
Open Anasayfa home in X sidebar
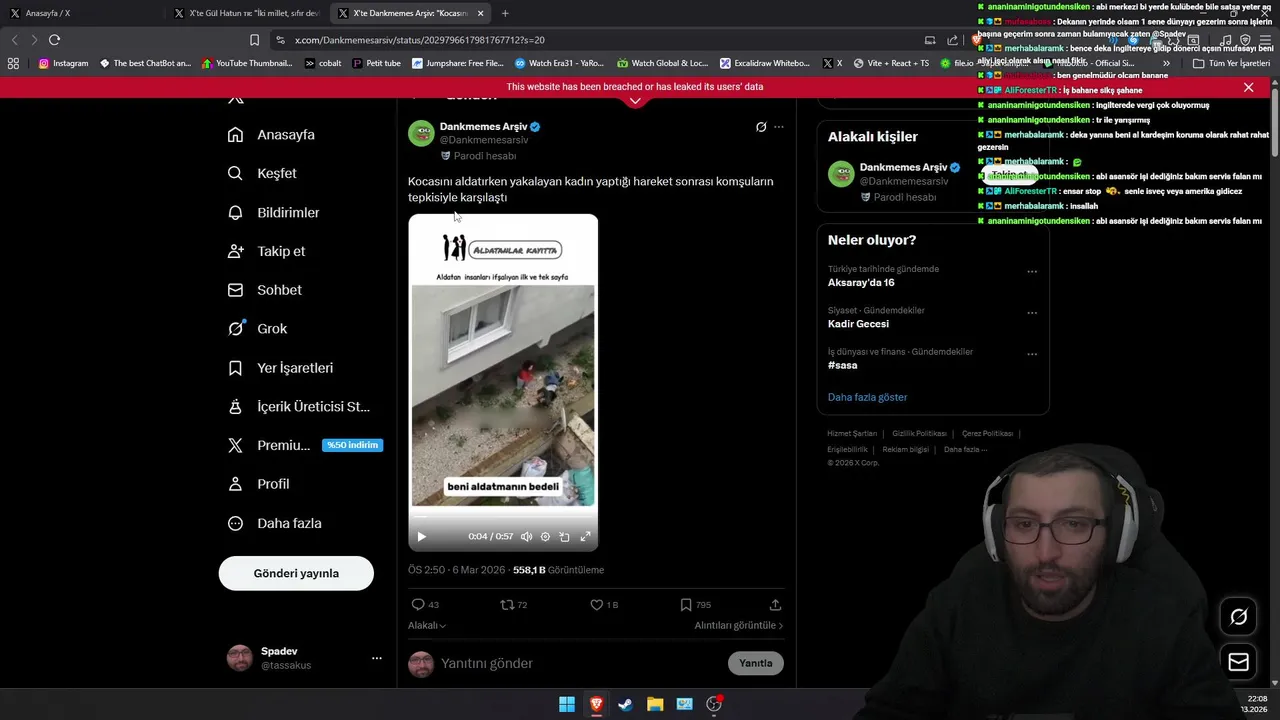[271, 135]
